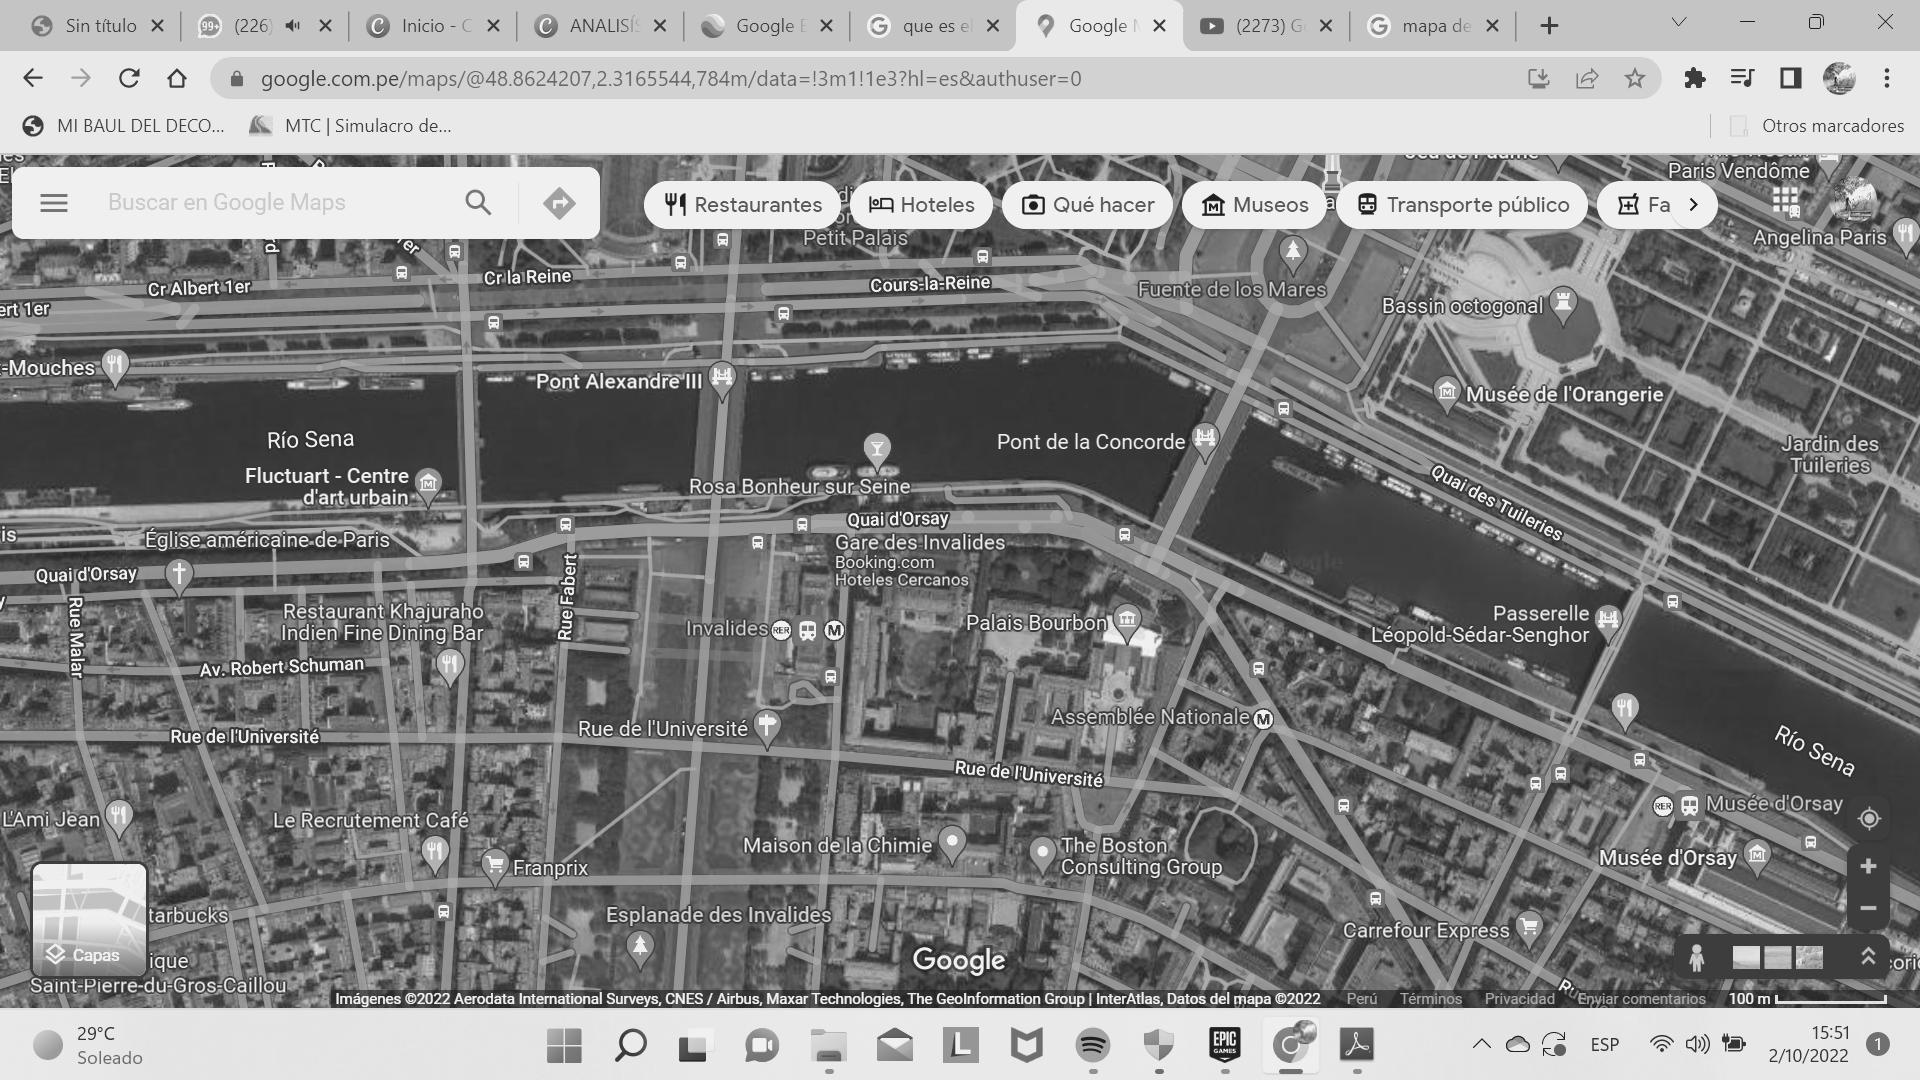Show your location with the target icon
Screen dimensions: 1920x1080
click(1869, 818)
